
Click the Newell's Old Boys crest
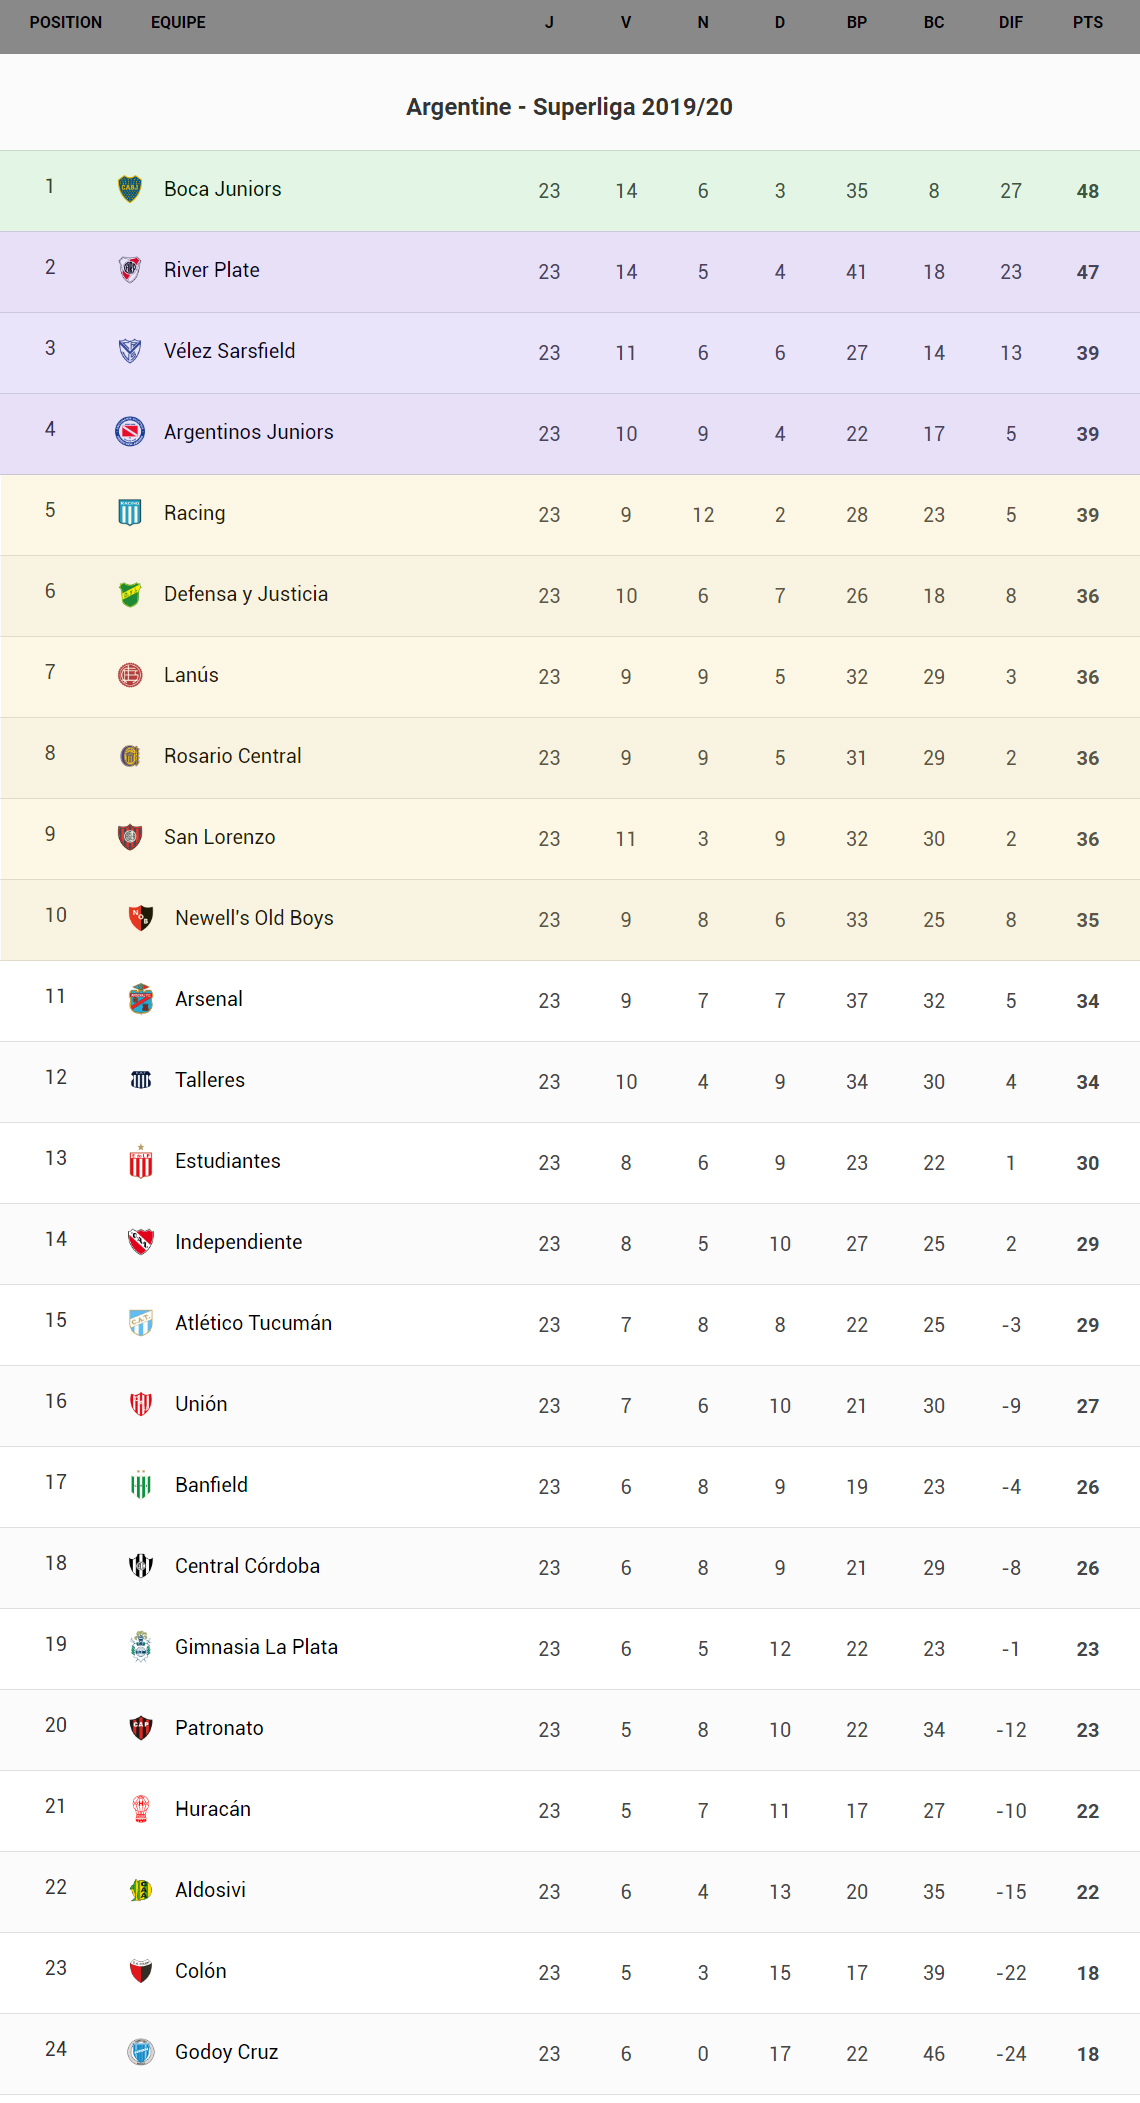pos(141,918)
